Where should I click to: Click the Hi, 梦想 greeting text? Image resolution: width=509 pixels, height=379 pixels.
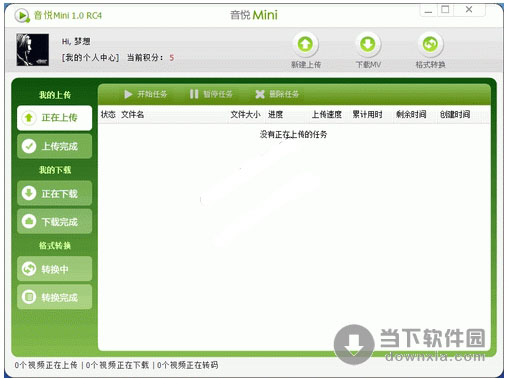(x=76, y=41)
